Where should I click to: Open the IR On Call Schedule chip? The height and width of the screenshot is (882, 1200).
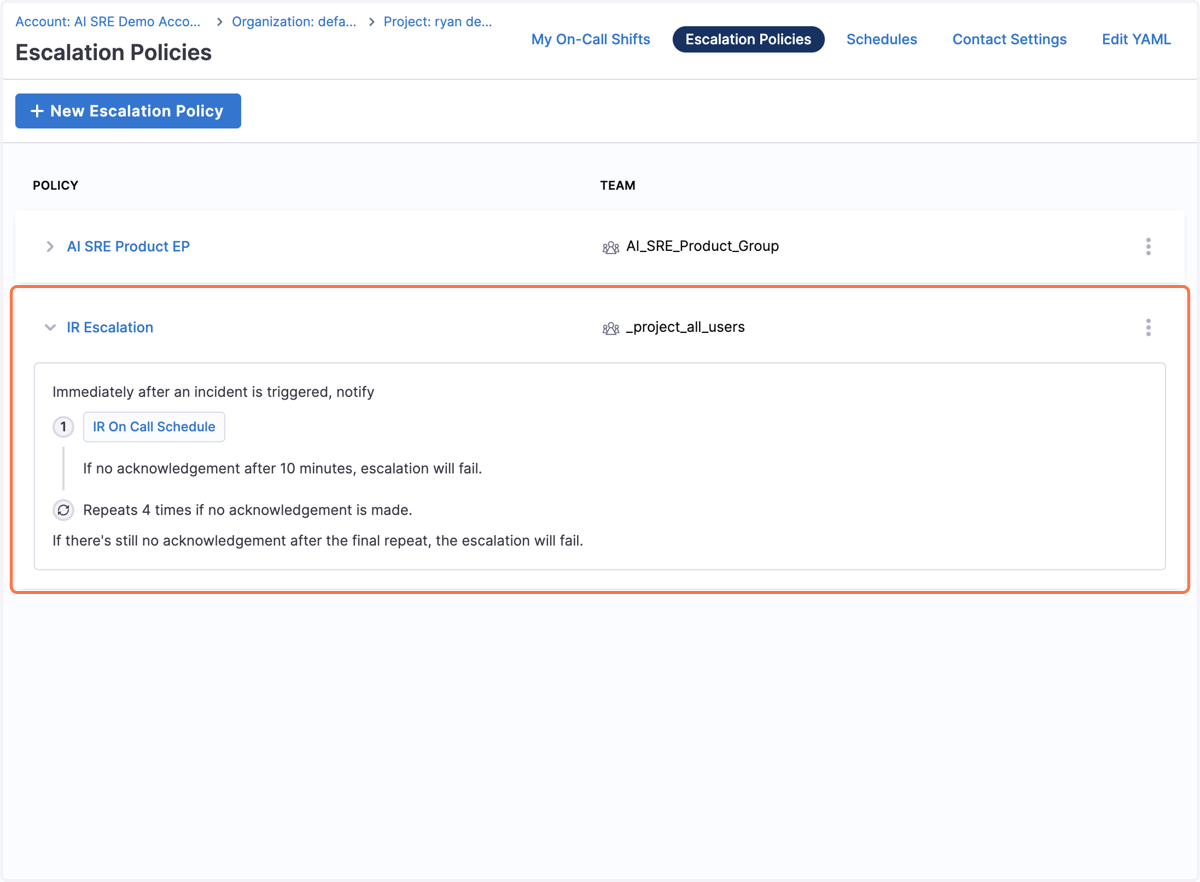coord(154,427)
